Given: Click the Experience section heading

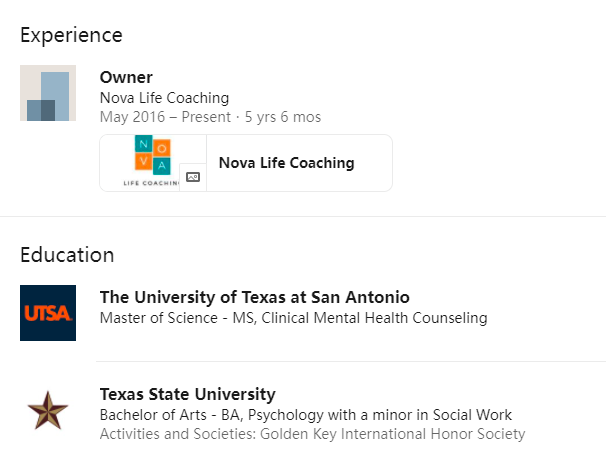Looking at the screenshot, I should (71, 36).
